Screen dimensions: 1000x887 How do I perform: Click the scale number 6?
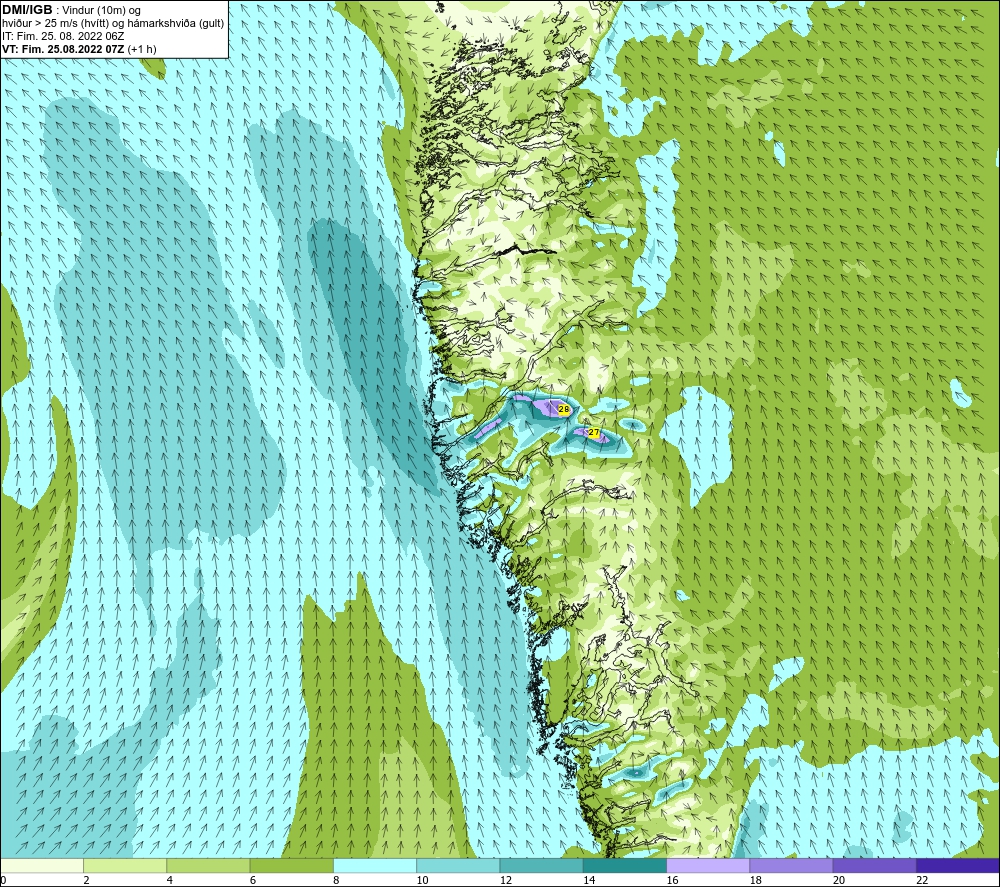pos(253,880)
